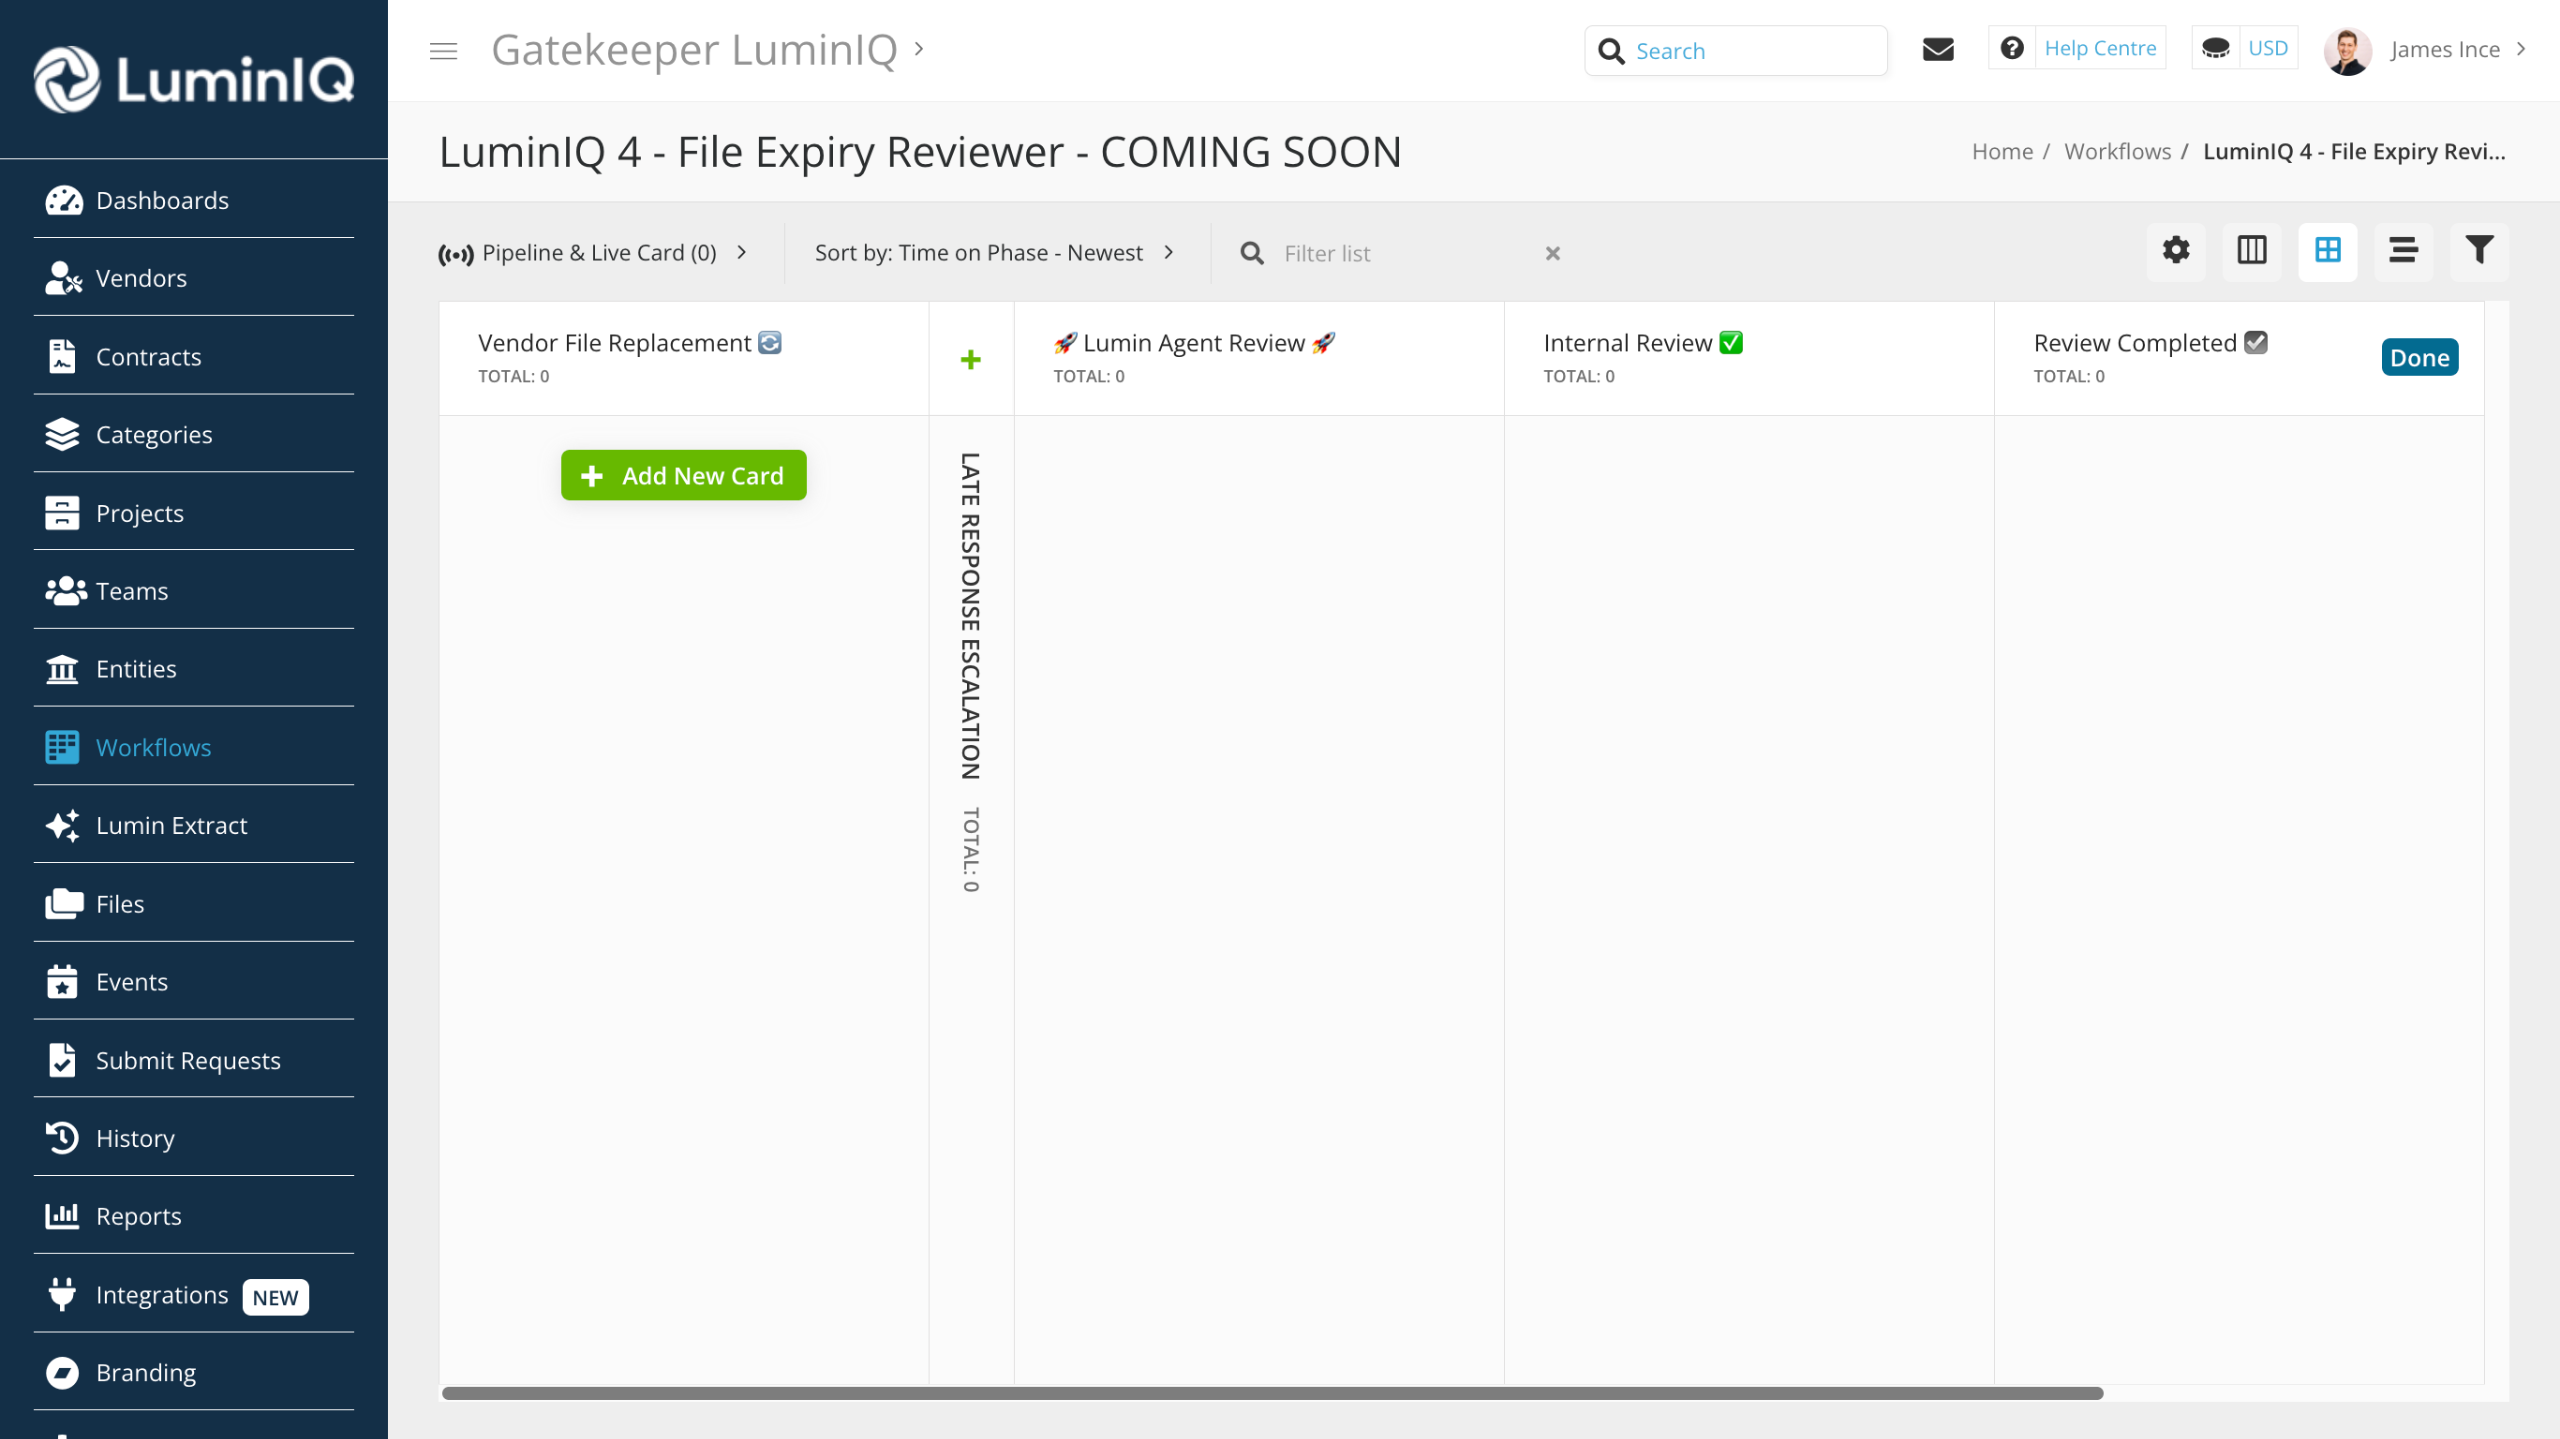Image resolution: width=2560 pixels, height=1439 pixels.
Task: Open the Workflows breadcrumb link
Action: (2117, 151)
